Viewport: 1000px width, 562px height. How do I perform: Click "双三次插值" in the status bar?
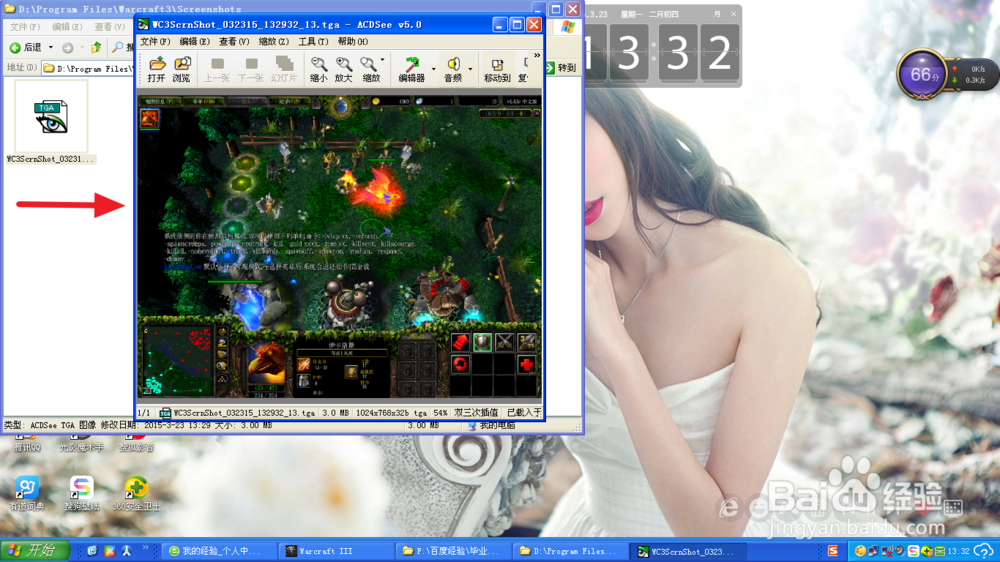click(x=476, y=413)
